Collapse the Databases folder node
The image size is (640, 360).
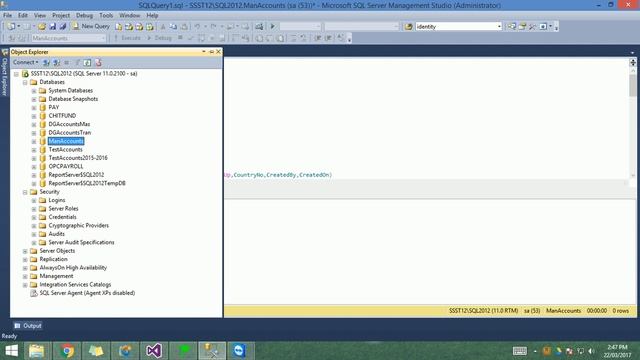25,82
